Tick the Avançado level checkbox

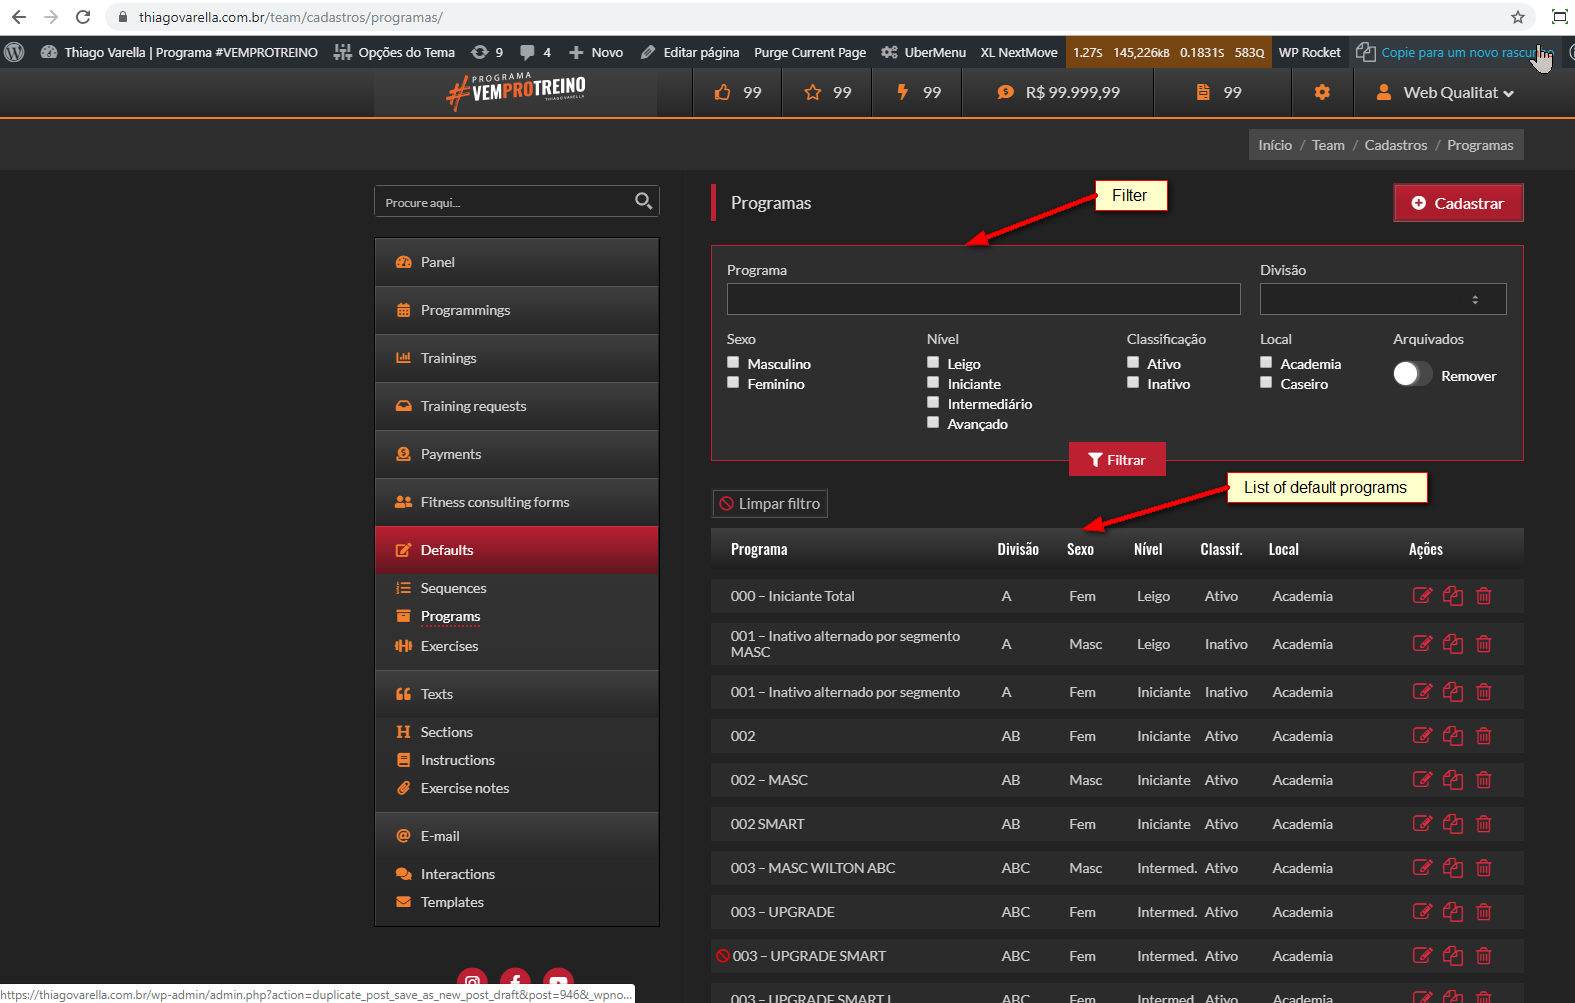click(933, 423)
